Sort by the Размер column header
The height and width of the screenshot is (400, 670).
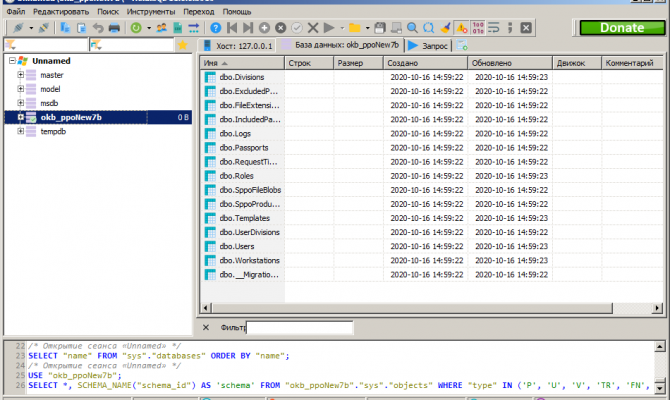[358, 63]
